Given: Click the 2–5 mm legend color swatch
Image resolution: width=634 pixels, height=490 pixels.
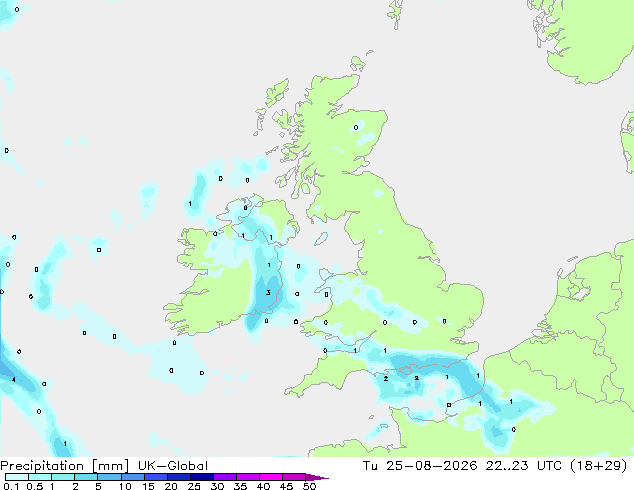Looking at the screenshot, I should [x=86, y=477].
